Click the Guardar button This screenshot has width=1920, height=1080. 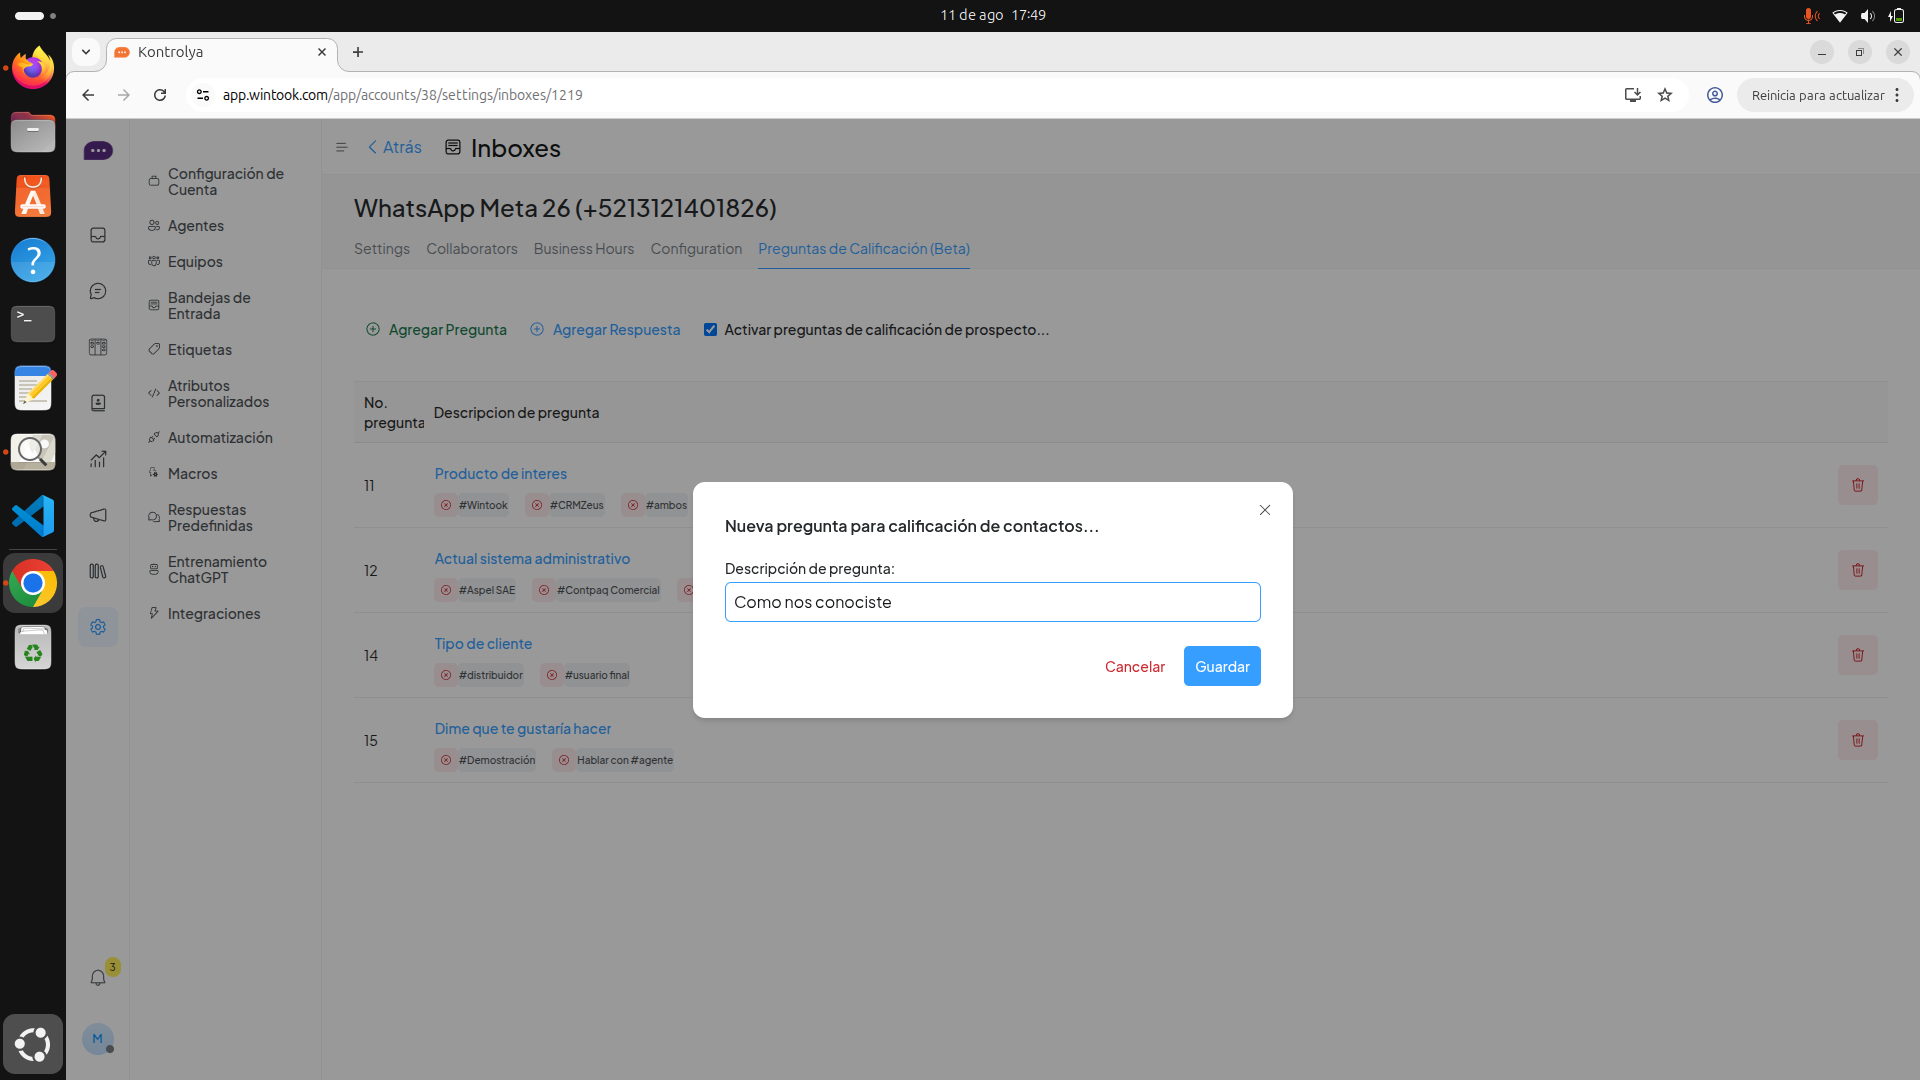point(1222,666)
